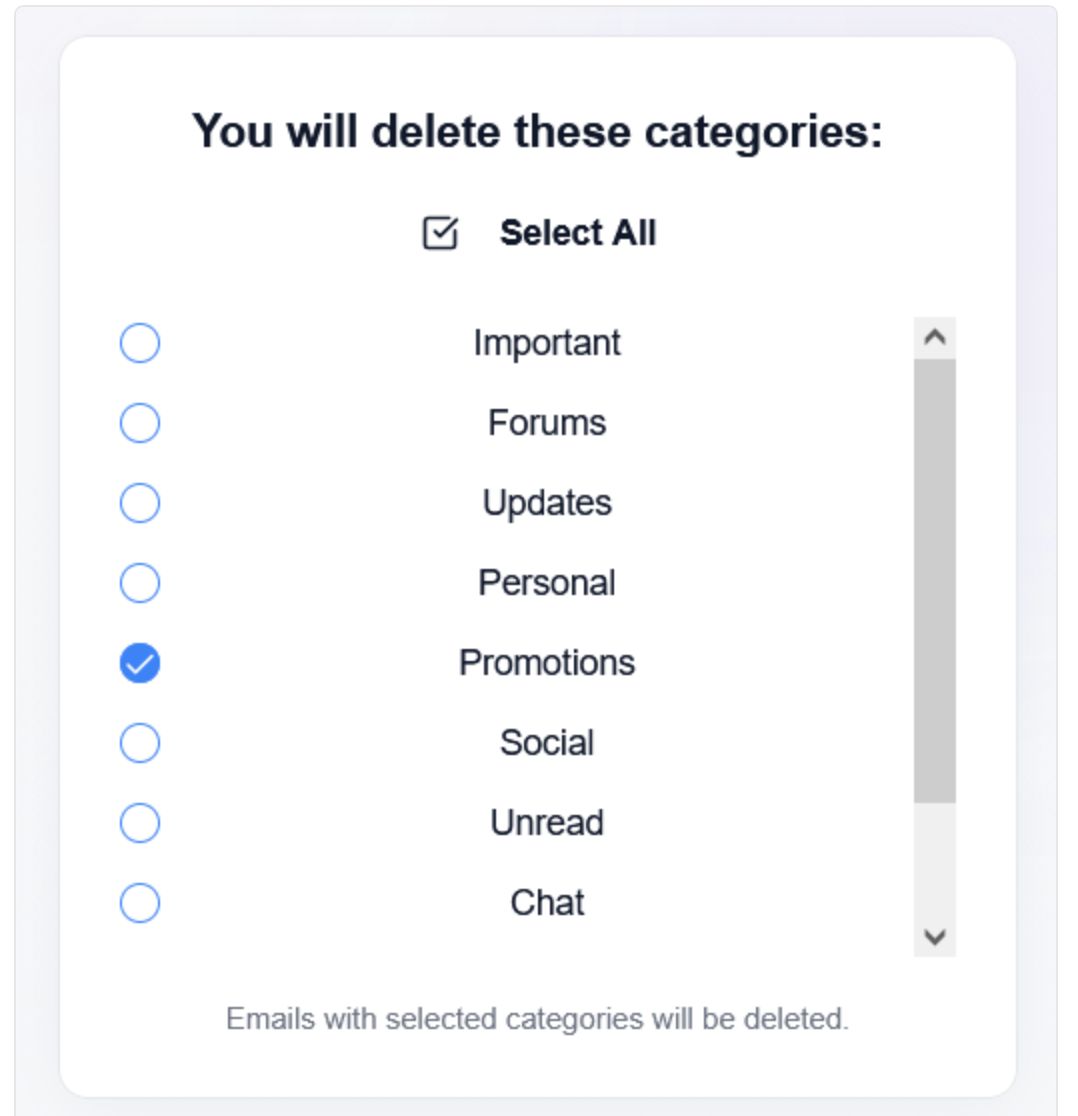
Task: Click the Unread label text
Action: pyautogui.click(x=547, y=823)
